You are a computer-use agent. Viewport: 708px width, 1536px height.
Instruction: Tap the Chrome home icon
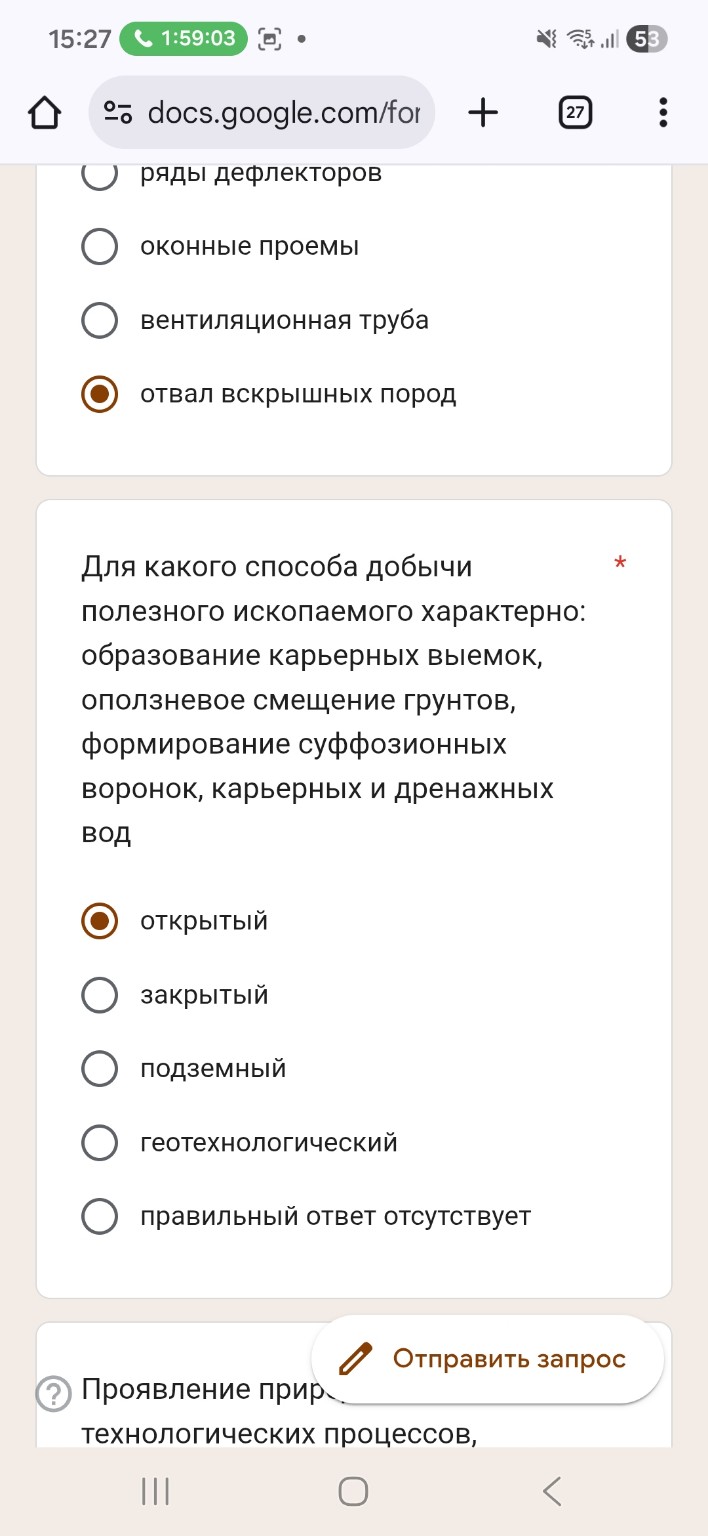click(44, 112)
